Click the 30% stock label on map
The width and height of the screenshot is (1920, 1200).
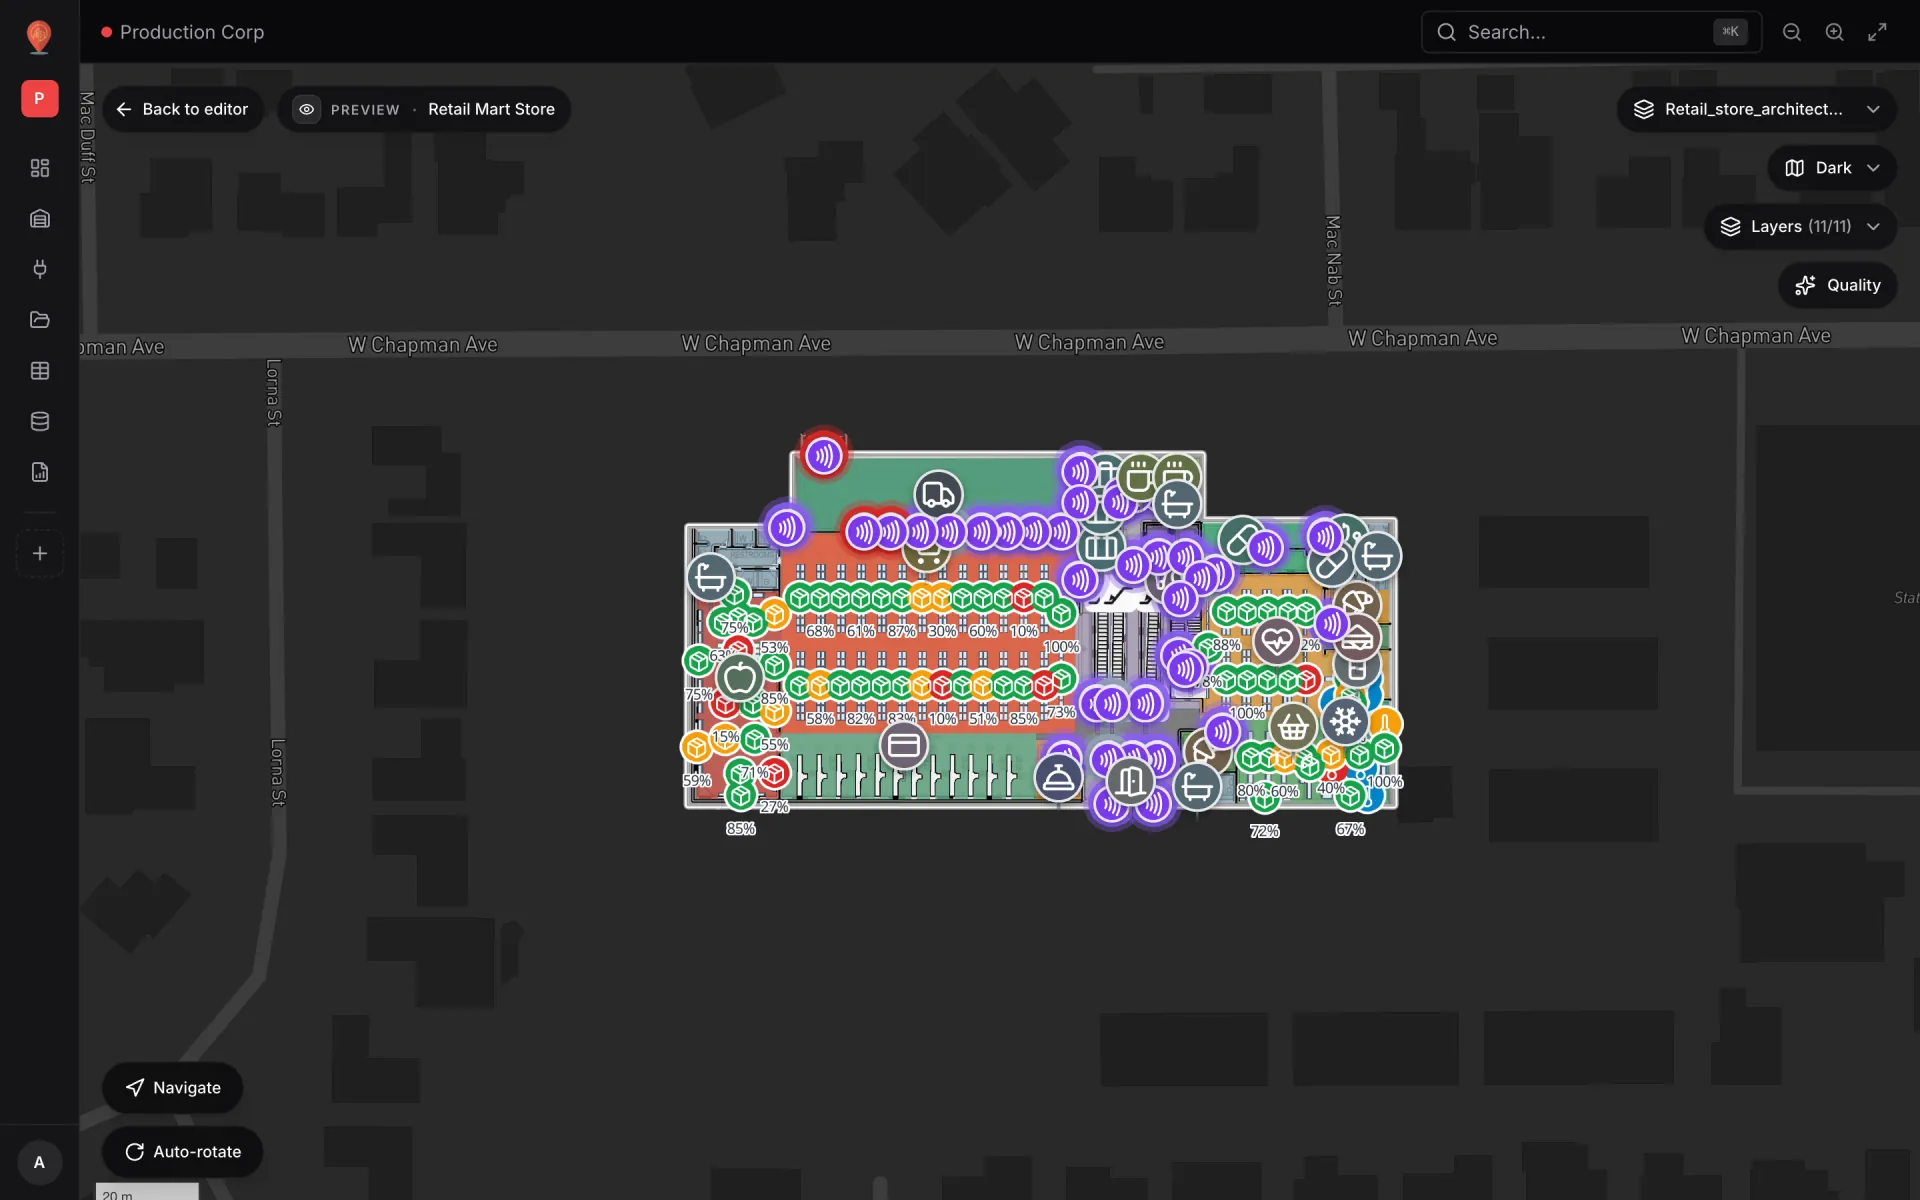coord(942,631)
